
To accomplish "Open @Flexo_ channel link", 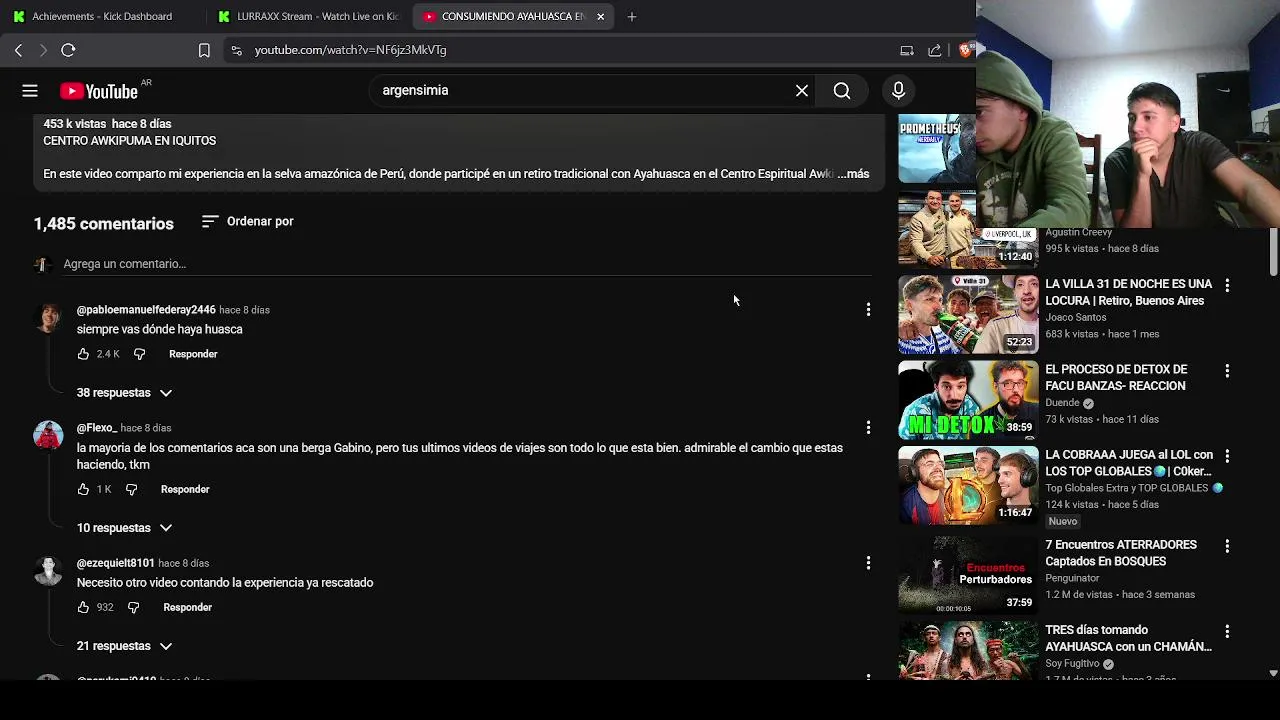I will pyautogui.click(x=97, y=428).
